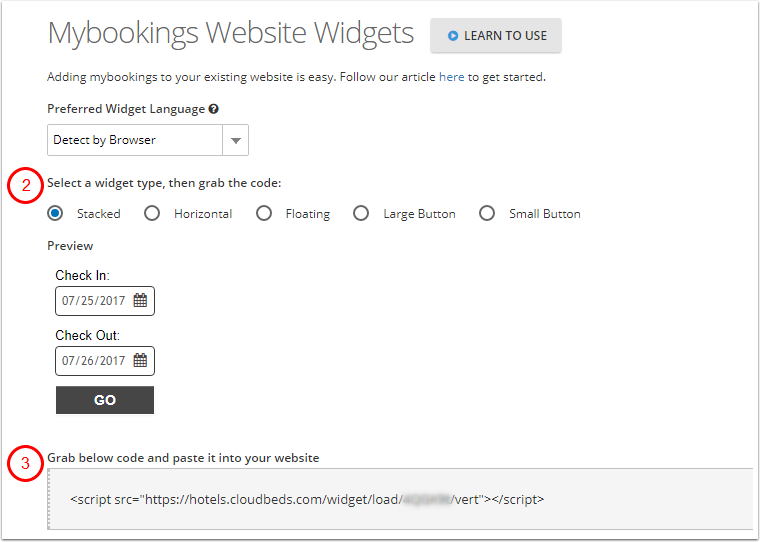
Task: Click the 'Select a widget type' heading
Action: (x=164, y=183)
